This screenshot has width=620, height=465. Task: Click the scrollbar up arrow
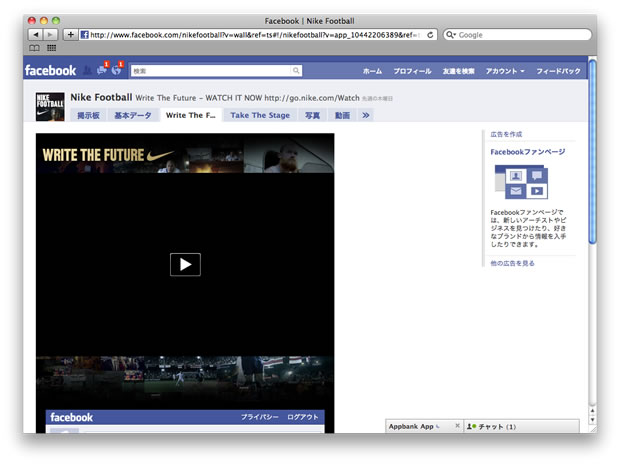(x=592, y=411)
